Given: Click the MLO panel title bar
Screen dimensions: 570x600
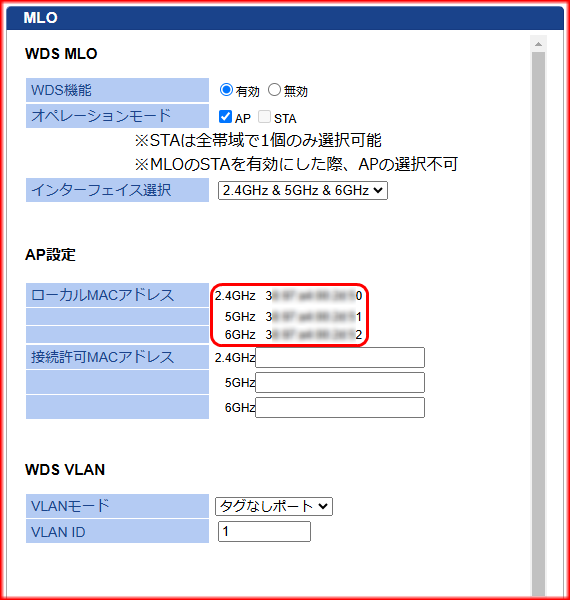Looking at the screenshot, I should [285, 18].
